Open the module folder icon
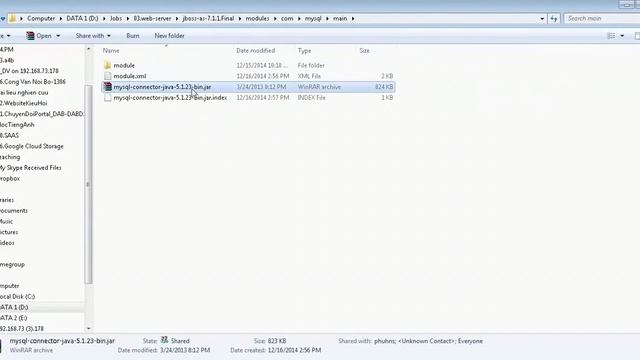The width and height of the screenshot is (640, 360). 107,65
